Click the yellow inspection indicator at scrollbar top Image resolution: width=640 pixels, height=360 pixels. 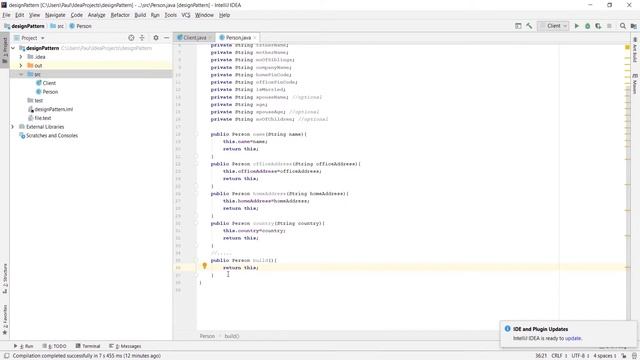(627, 48)
